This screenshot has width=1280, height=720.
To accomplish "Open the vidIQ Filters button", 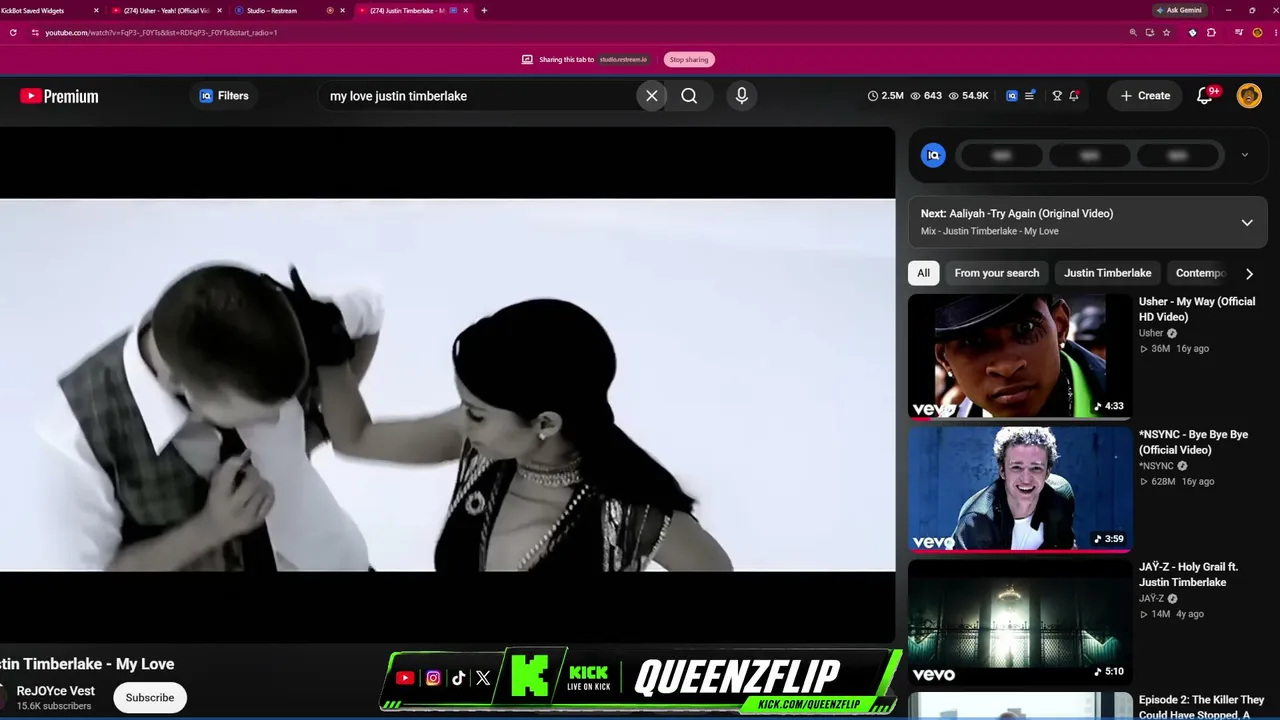I will pyautogui.click(x=224, y=96).
